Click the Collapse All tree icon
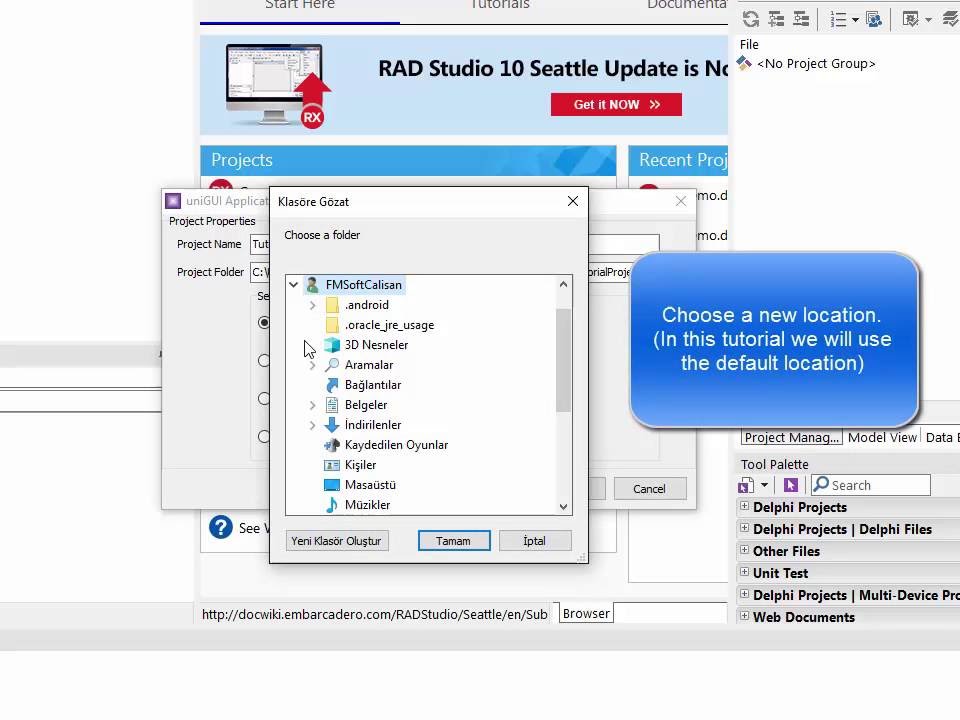 click(x=801, y=19)
